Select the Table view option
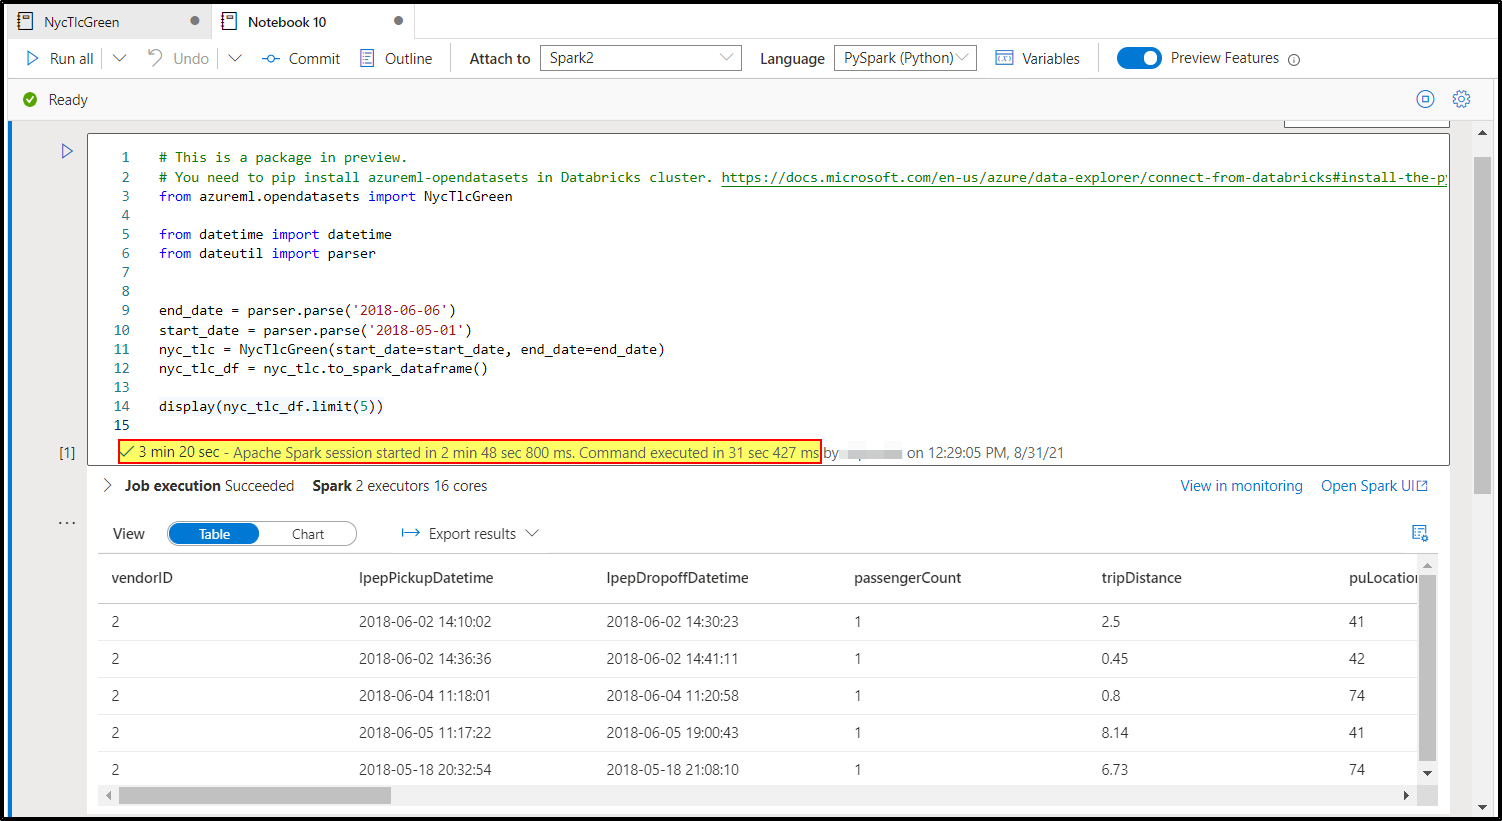This screenshot has width=1502, height=821. pos(214,534)
